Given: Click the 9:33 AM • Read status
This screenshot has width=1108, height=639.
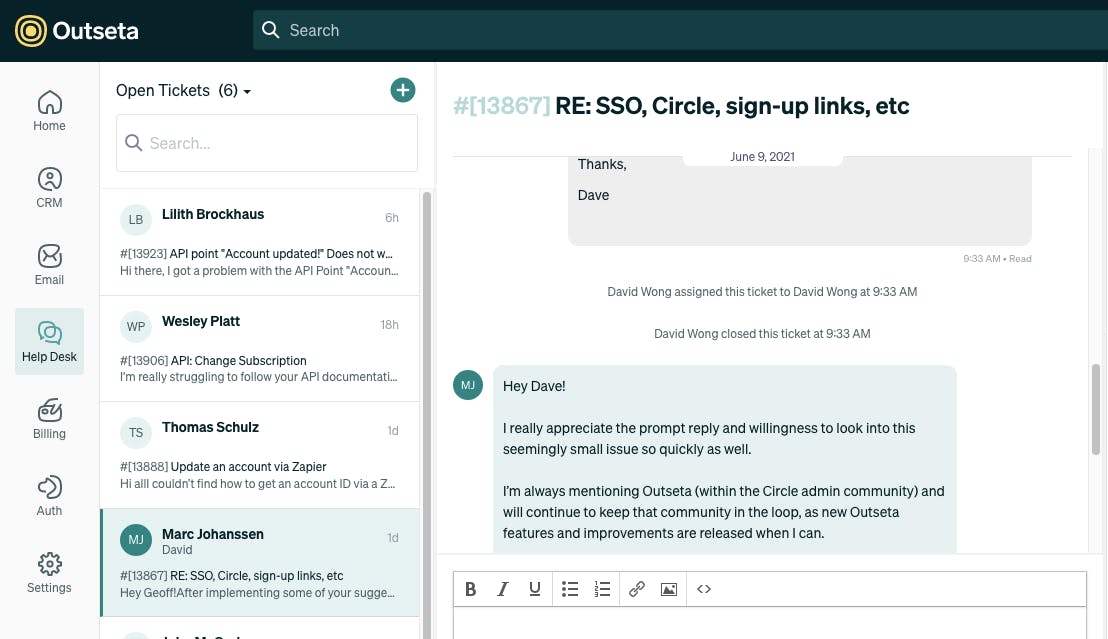Looking at the screenshot, I should [x=997, y=259].
